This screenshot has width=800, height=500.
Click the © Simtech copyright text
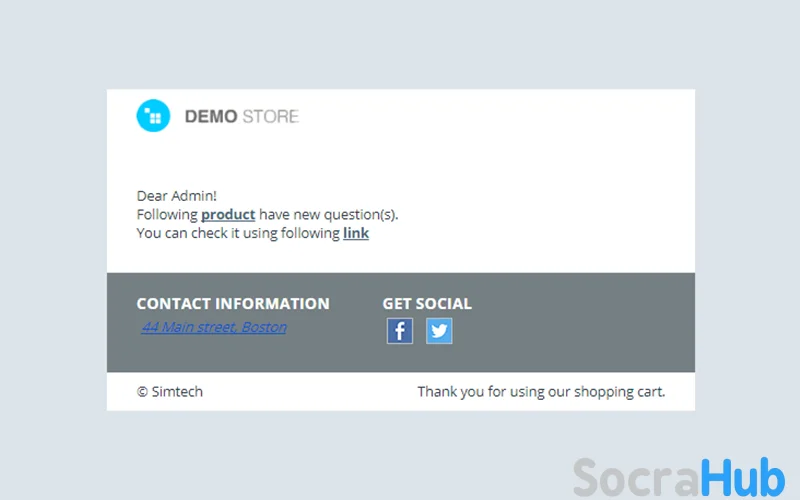pos(170,392)
